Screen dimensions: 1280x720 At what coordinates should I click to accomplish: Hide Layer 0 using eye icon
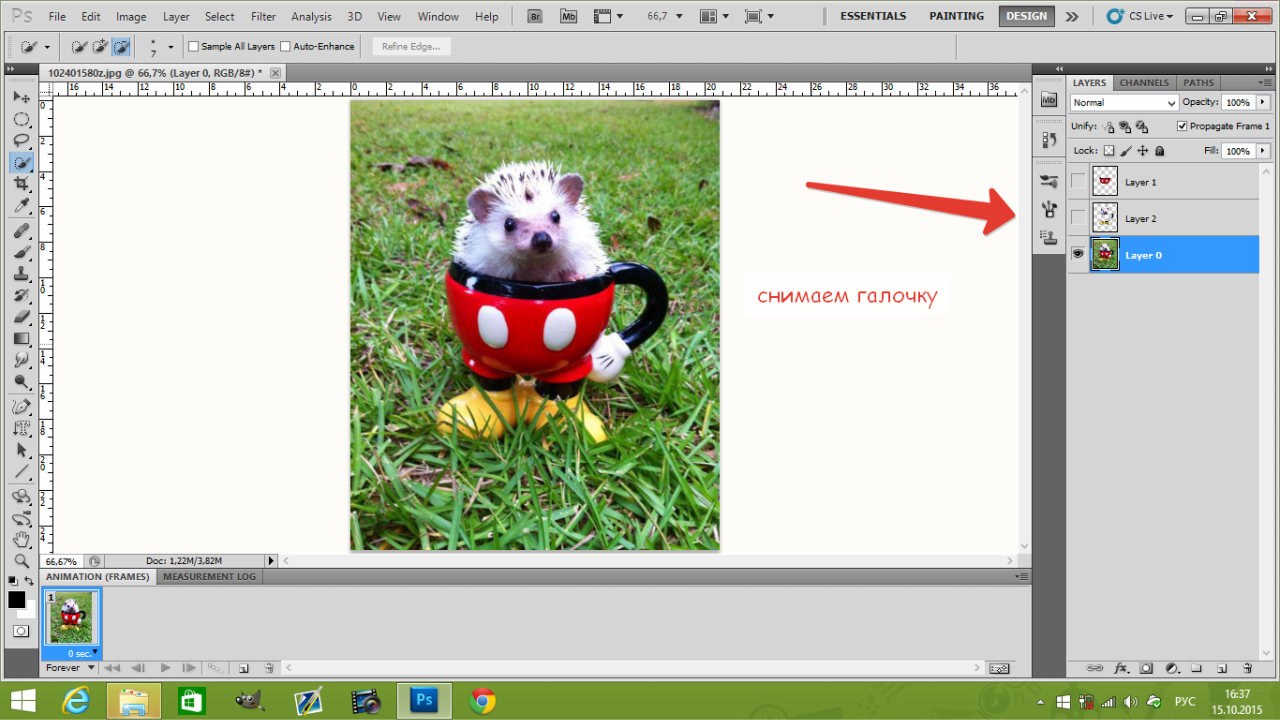click(1078, 255)
